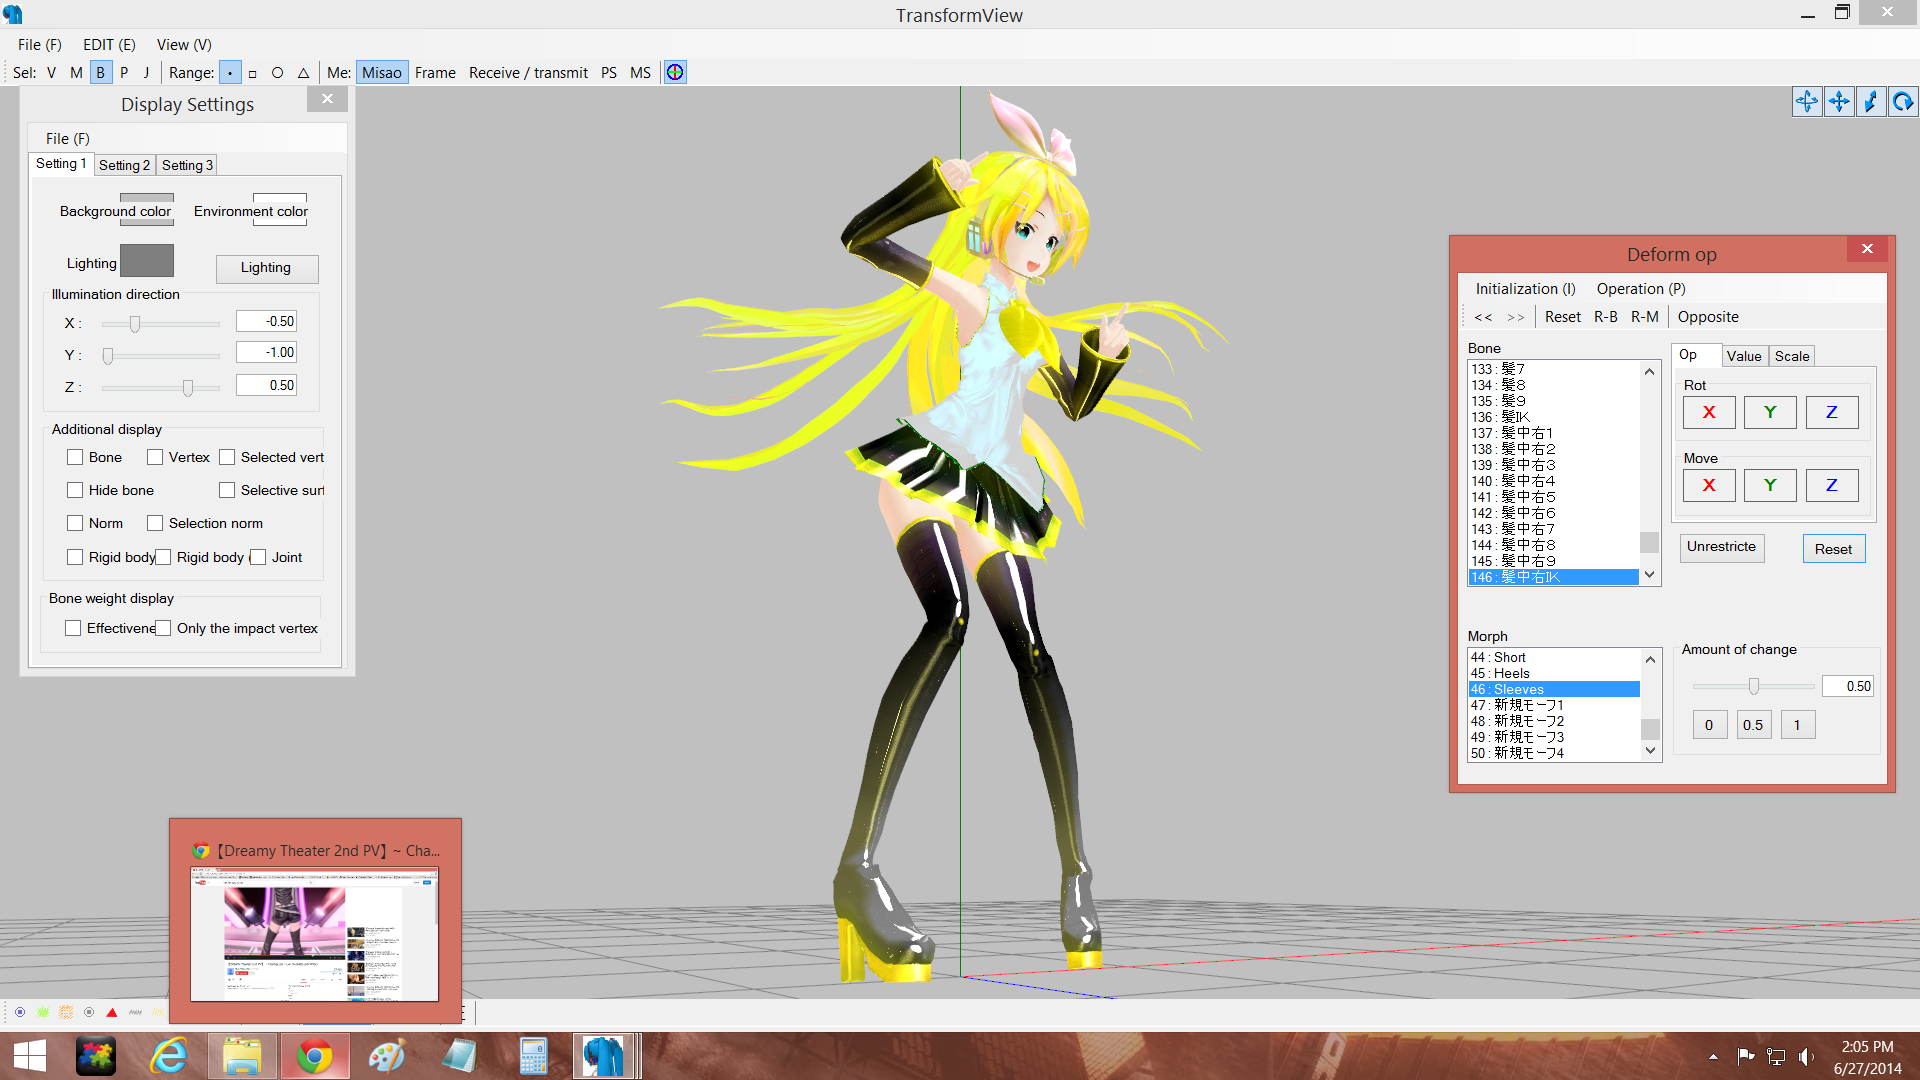Click the red triangle status bar icon
The width and height of the screenshot is (1920, 1080).
coord(112,1012)
